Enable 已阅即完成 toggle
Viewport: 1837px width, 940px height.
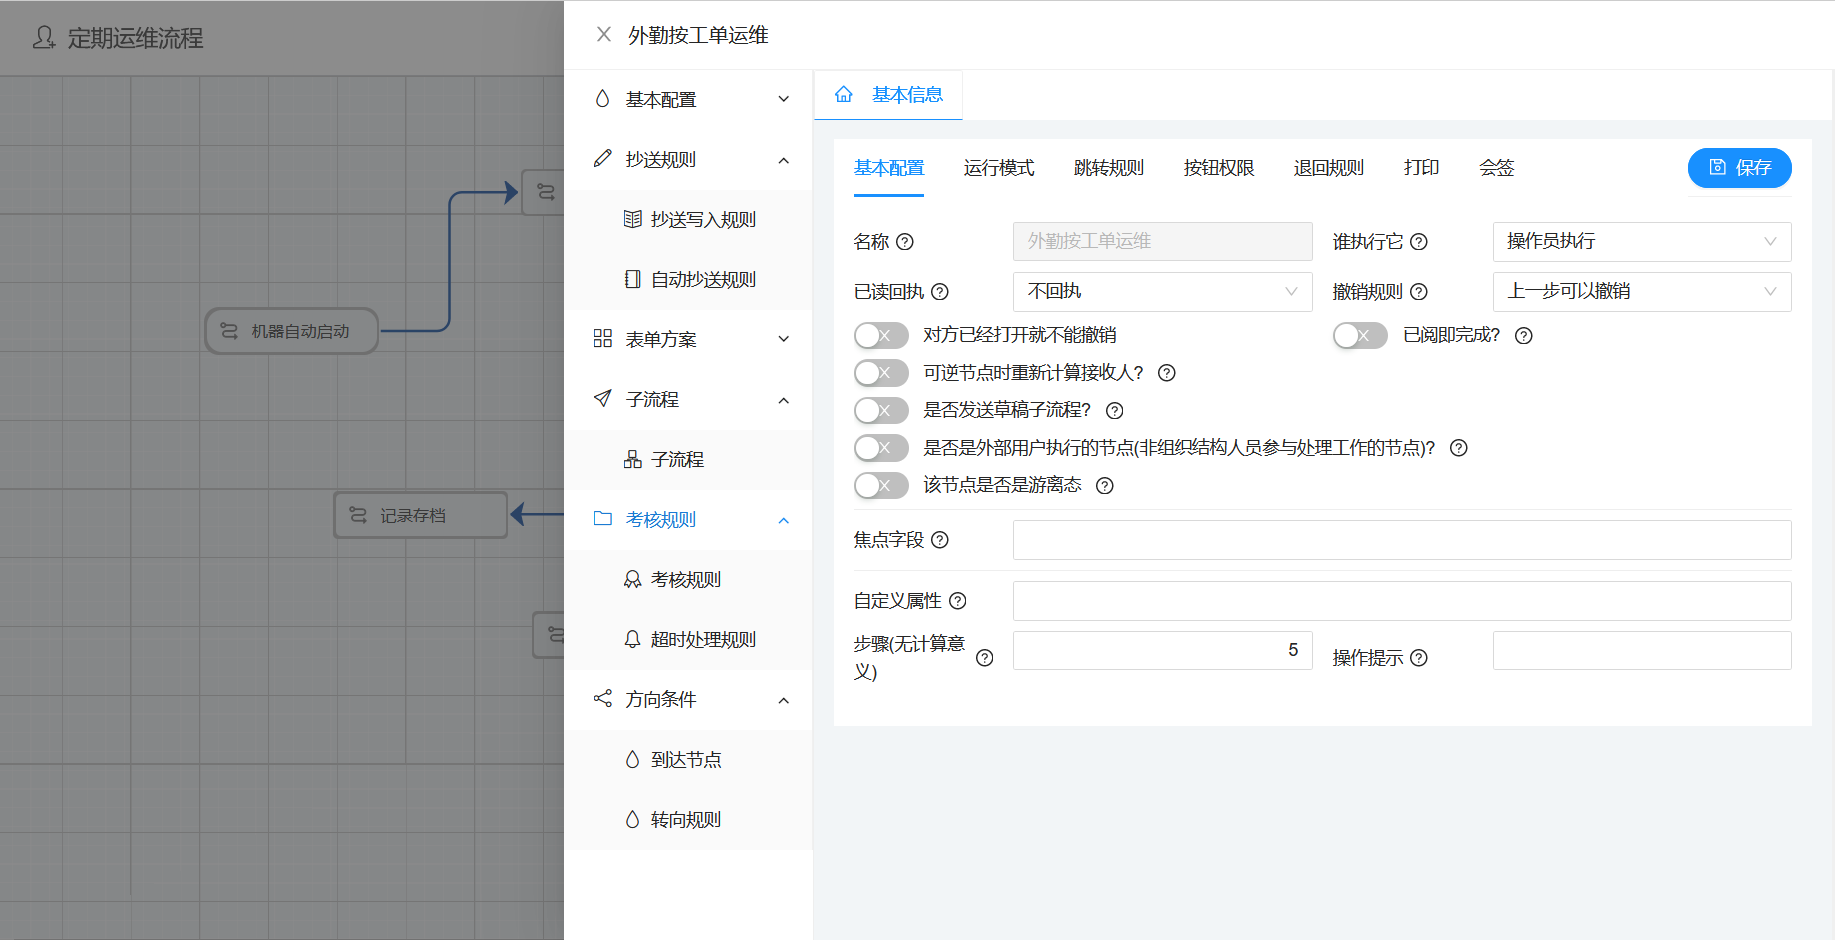coord(1360,335)
